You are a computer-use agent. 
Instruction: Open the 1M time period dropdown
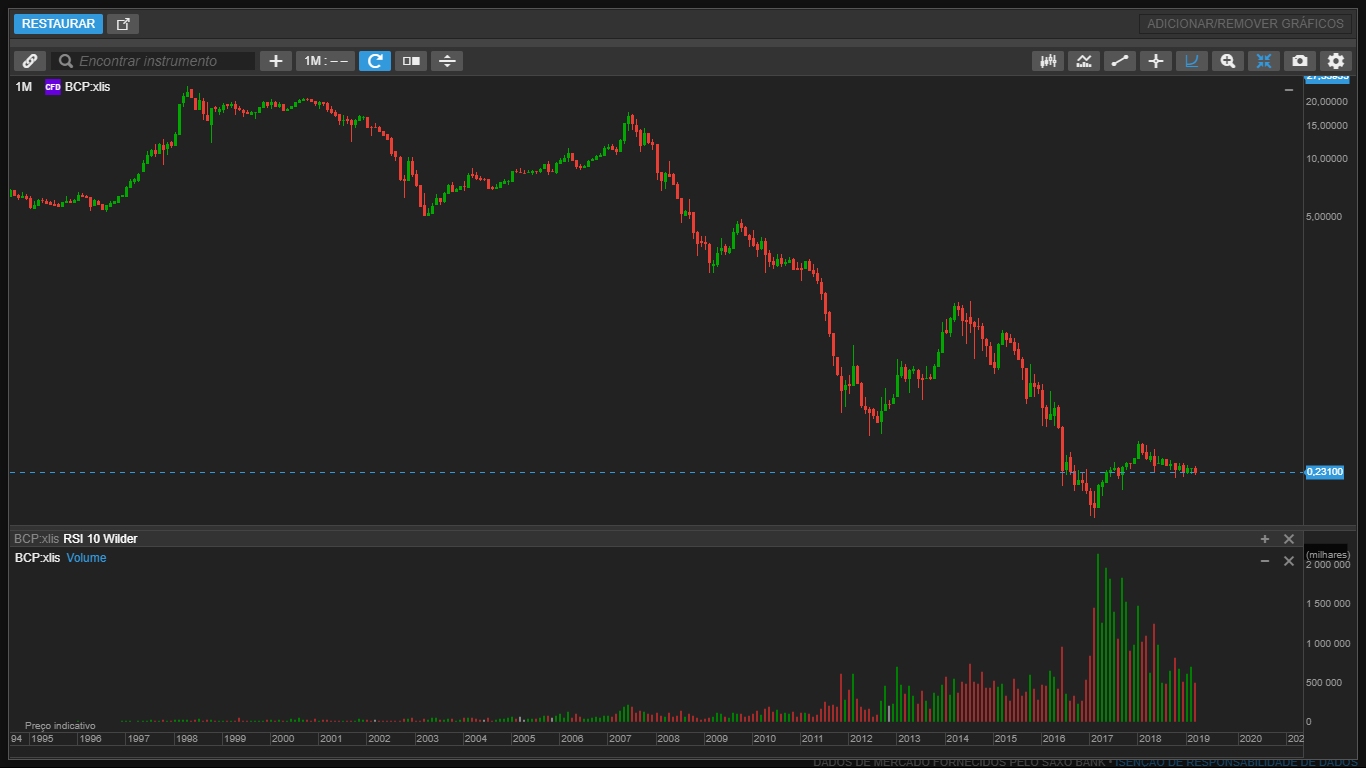[325, 61]
